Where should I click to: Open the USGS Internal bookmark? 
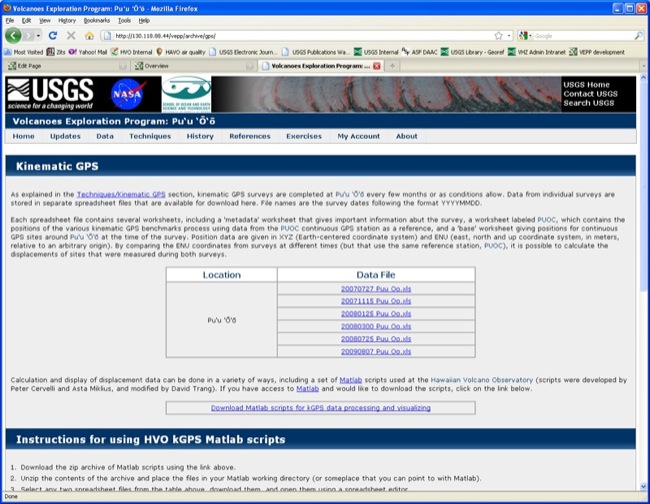click(376, 52)
